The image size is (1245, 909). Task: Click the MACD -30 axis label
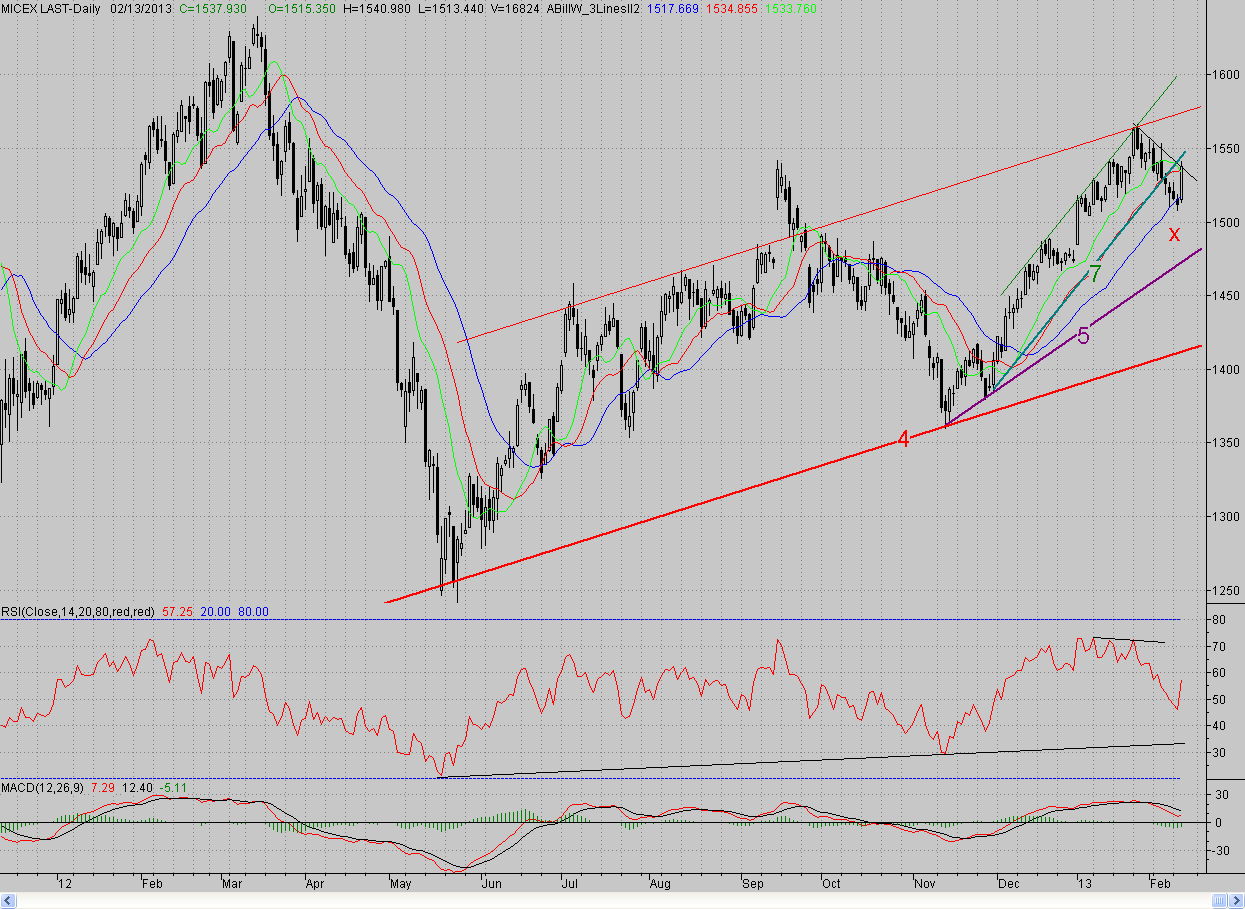click(x=1219, y=851)
